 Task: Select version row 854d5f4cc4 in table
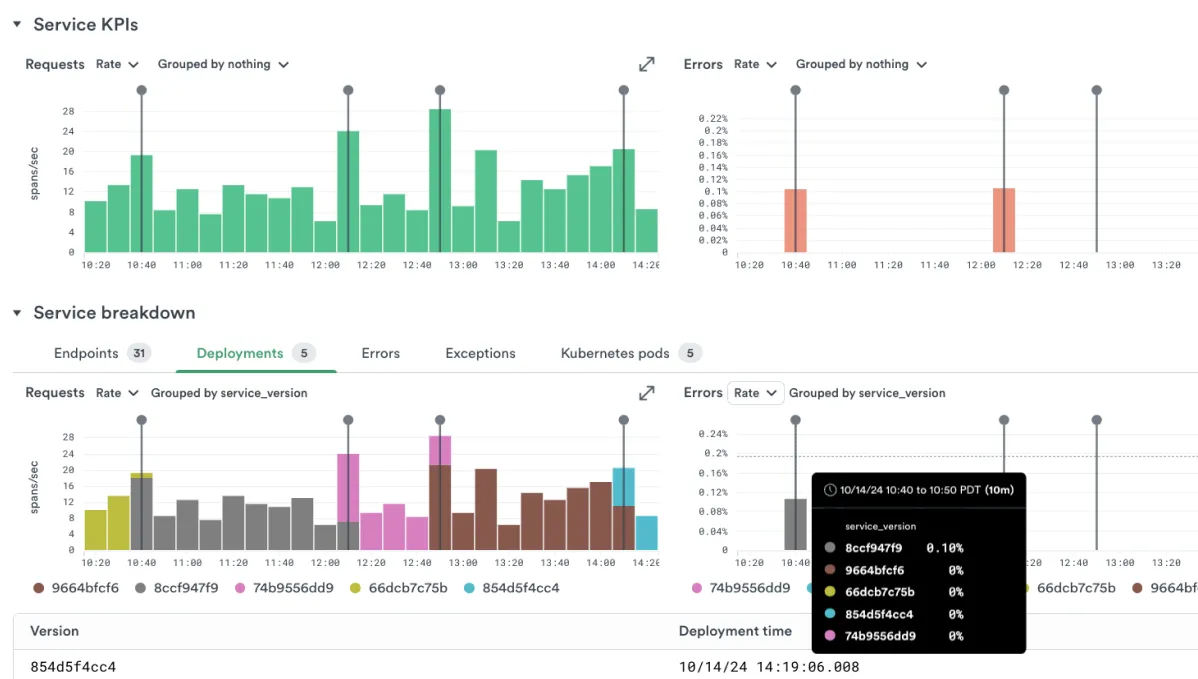(x=73, y=667)
